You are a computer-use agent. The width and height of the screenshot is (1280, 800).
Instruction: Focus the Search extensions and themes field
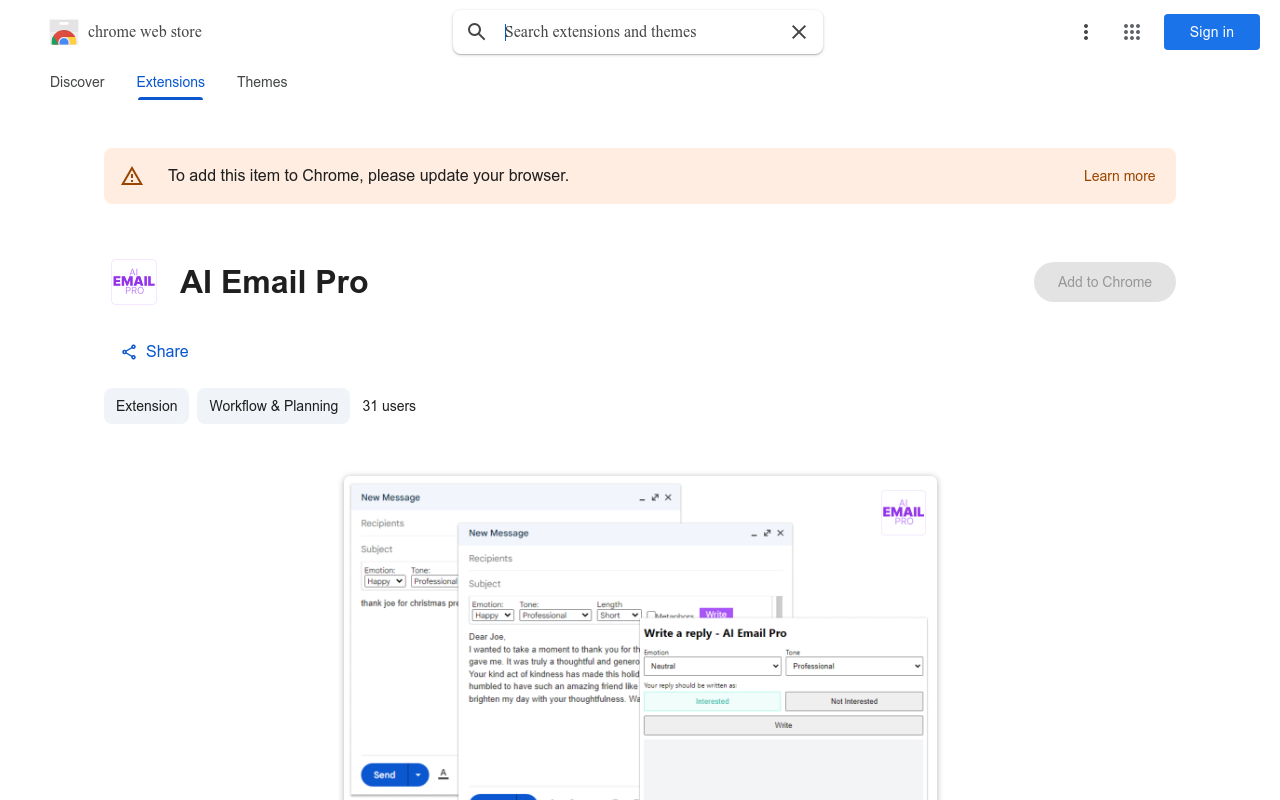click(640, 32)
